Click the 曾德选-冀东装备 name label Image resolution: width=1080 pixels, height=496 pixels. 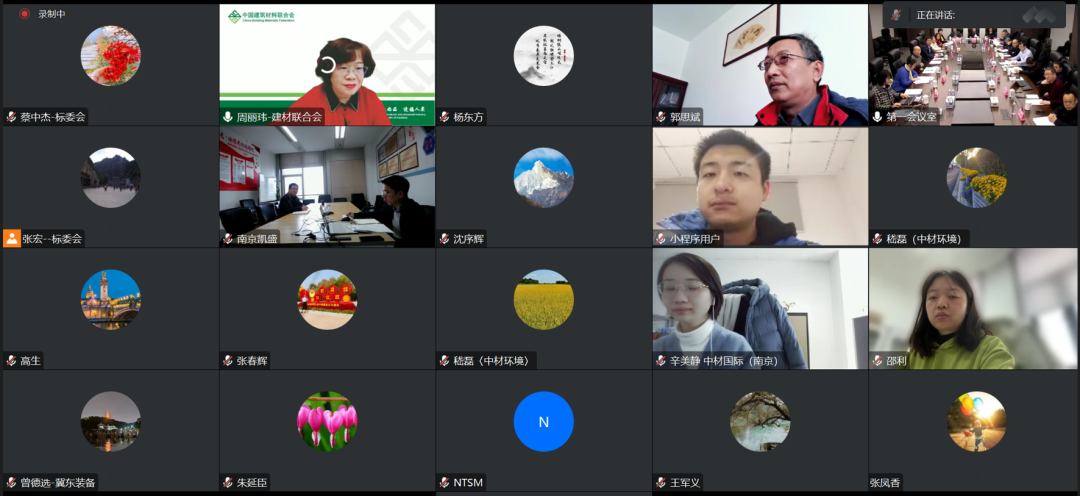[58, 483]
